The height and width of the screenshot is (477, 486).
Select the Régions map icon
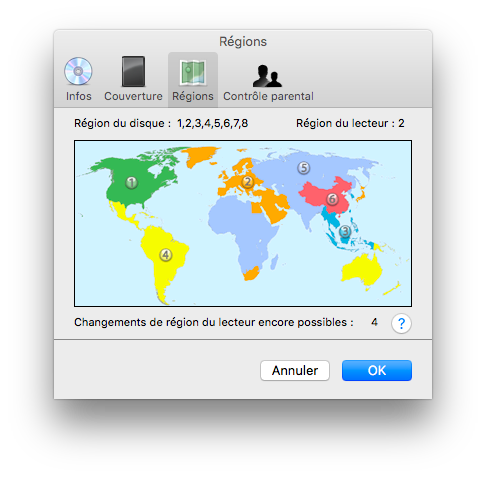193,72
